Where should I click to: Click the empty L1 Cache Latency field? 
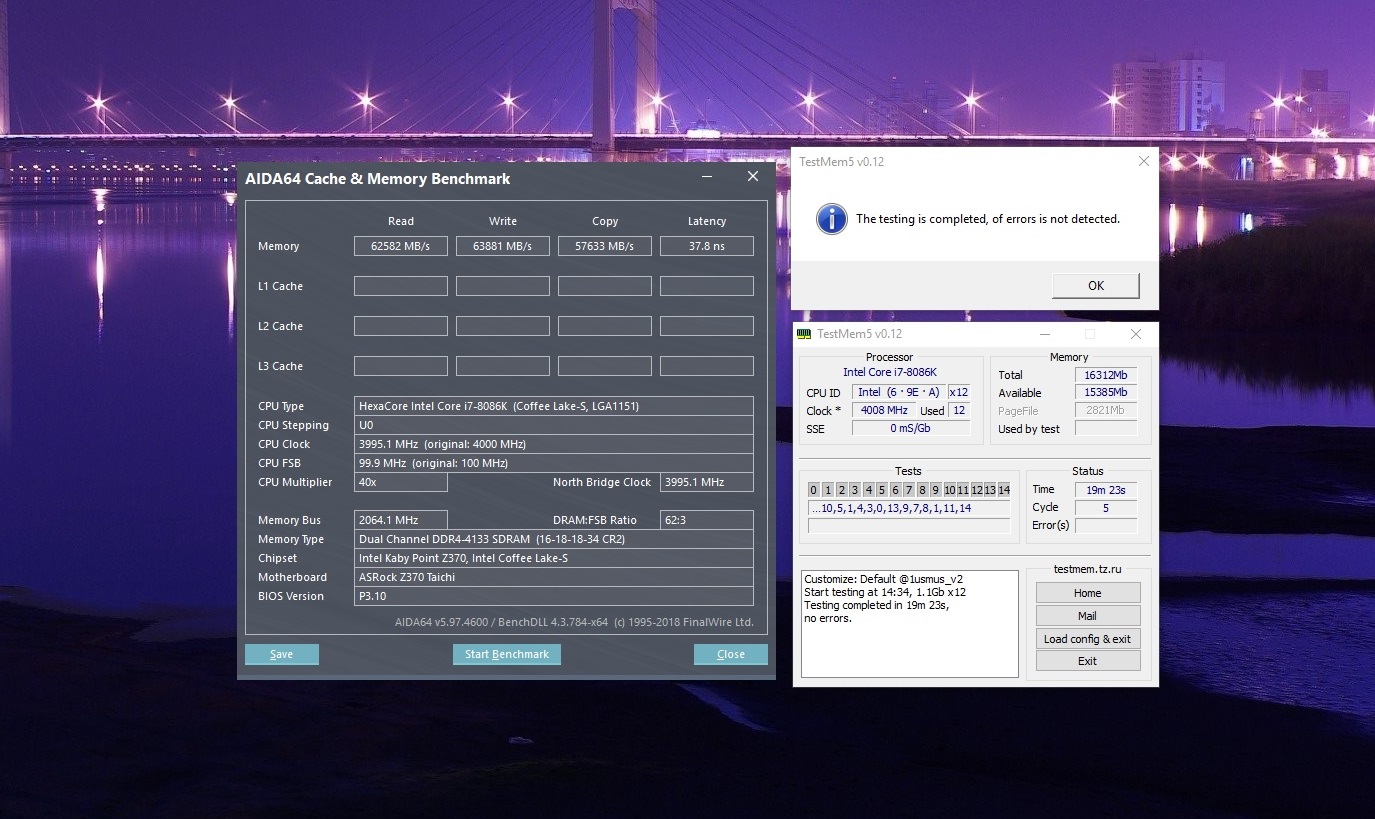click(x=707, y=286)
